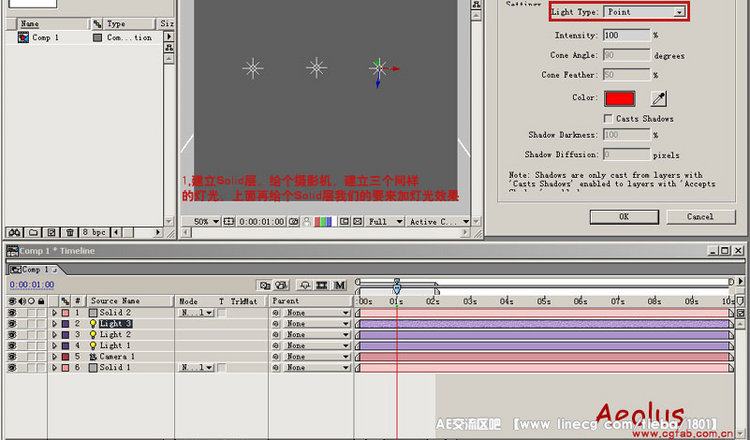Click the Light 3 layer bar in timeline
750x440 pixels.
(545, 324)
